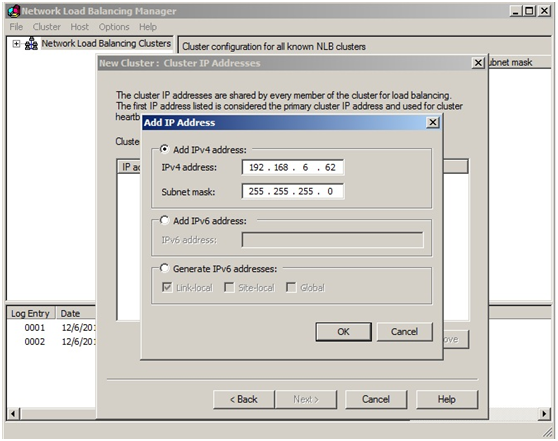Click the Next button in wizard
The width and height of the screenshot is (558, 441).
click(x=306, y=399)
